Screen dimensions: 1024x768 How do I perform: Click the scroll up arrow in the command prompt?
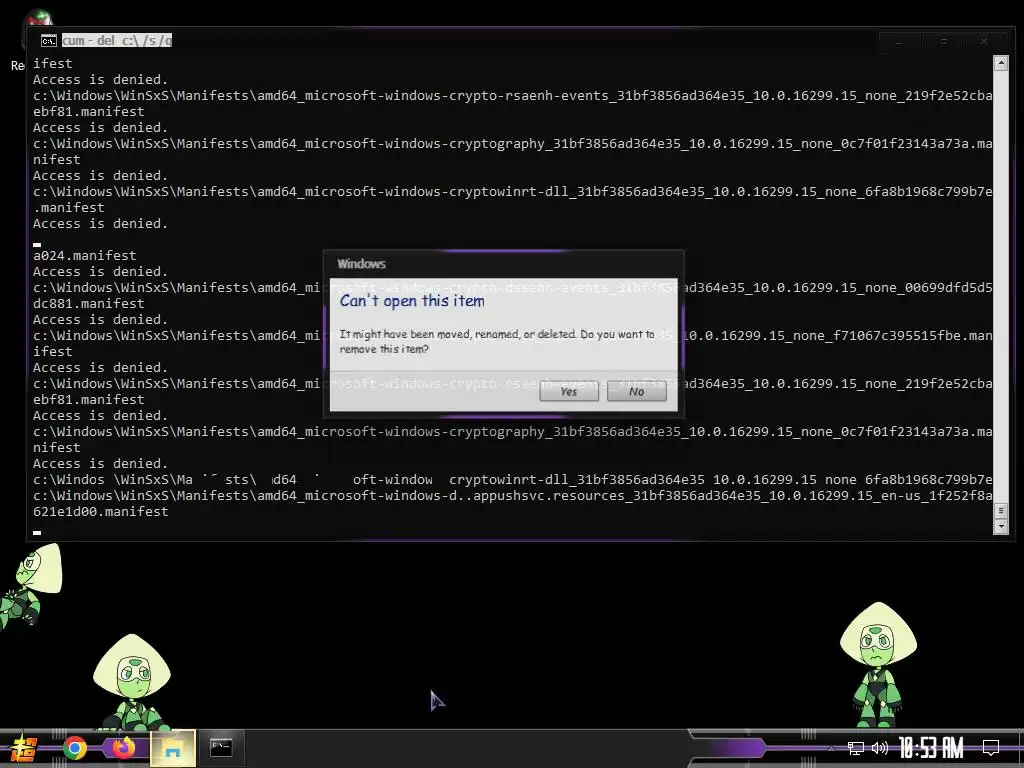(x=1000, y=63)
